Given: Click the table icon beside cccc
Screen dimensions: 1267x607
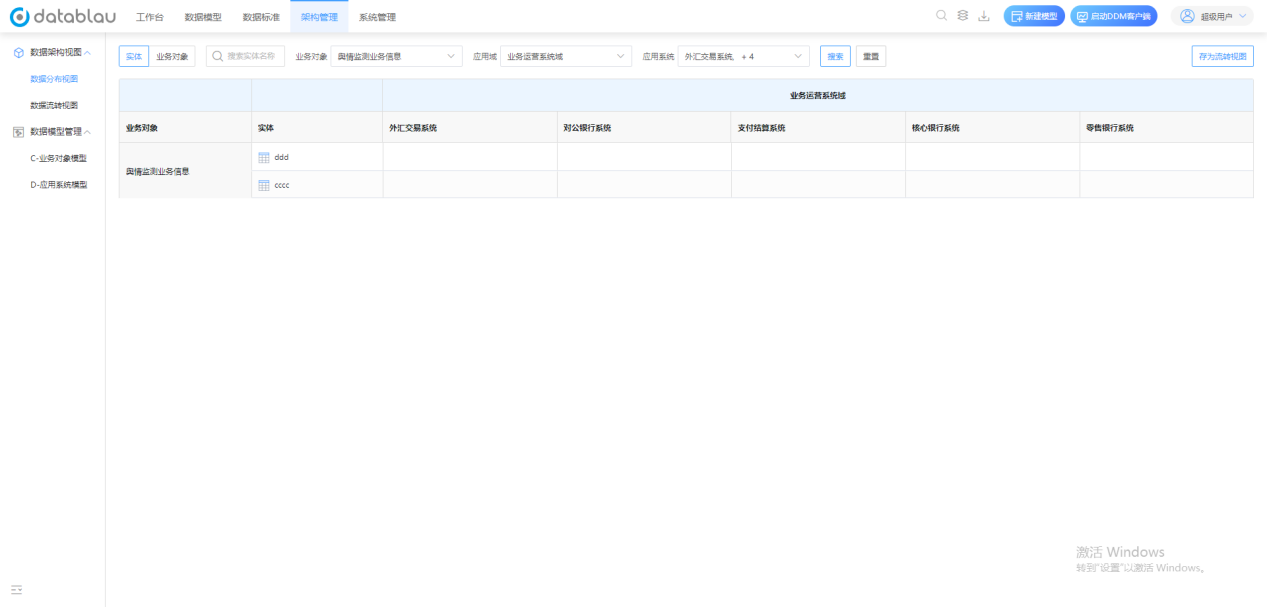Looking at the screenshot, I should (264, 185).
